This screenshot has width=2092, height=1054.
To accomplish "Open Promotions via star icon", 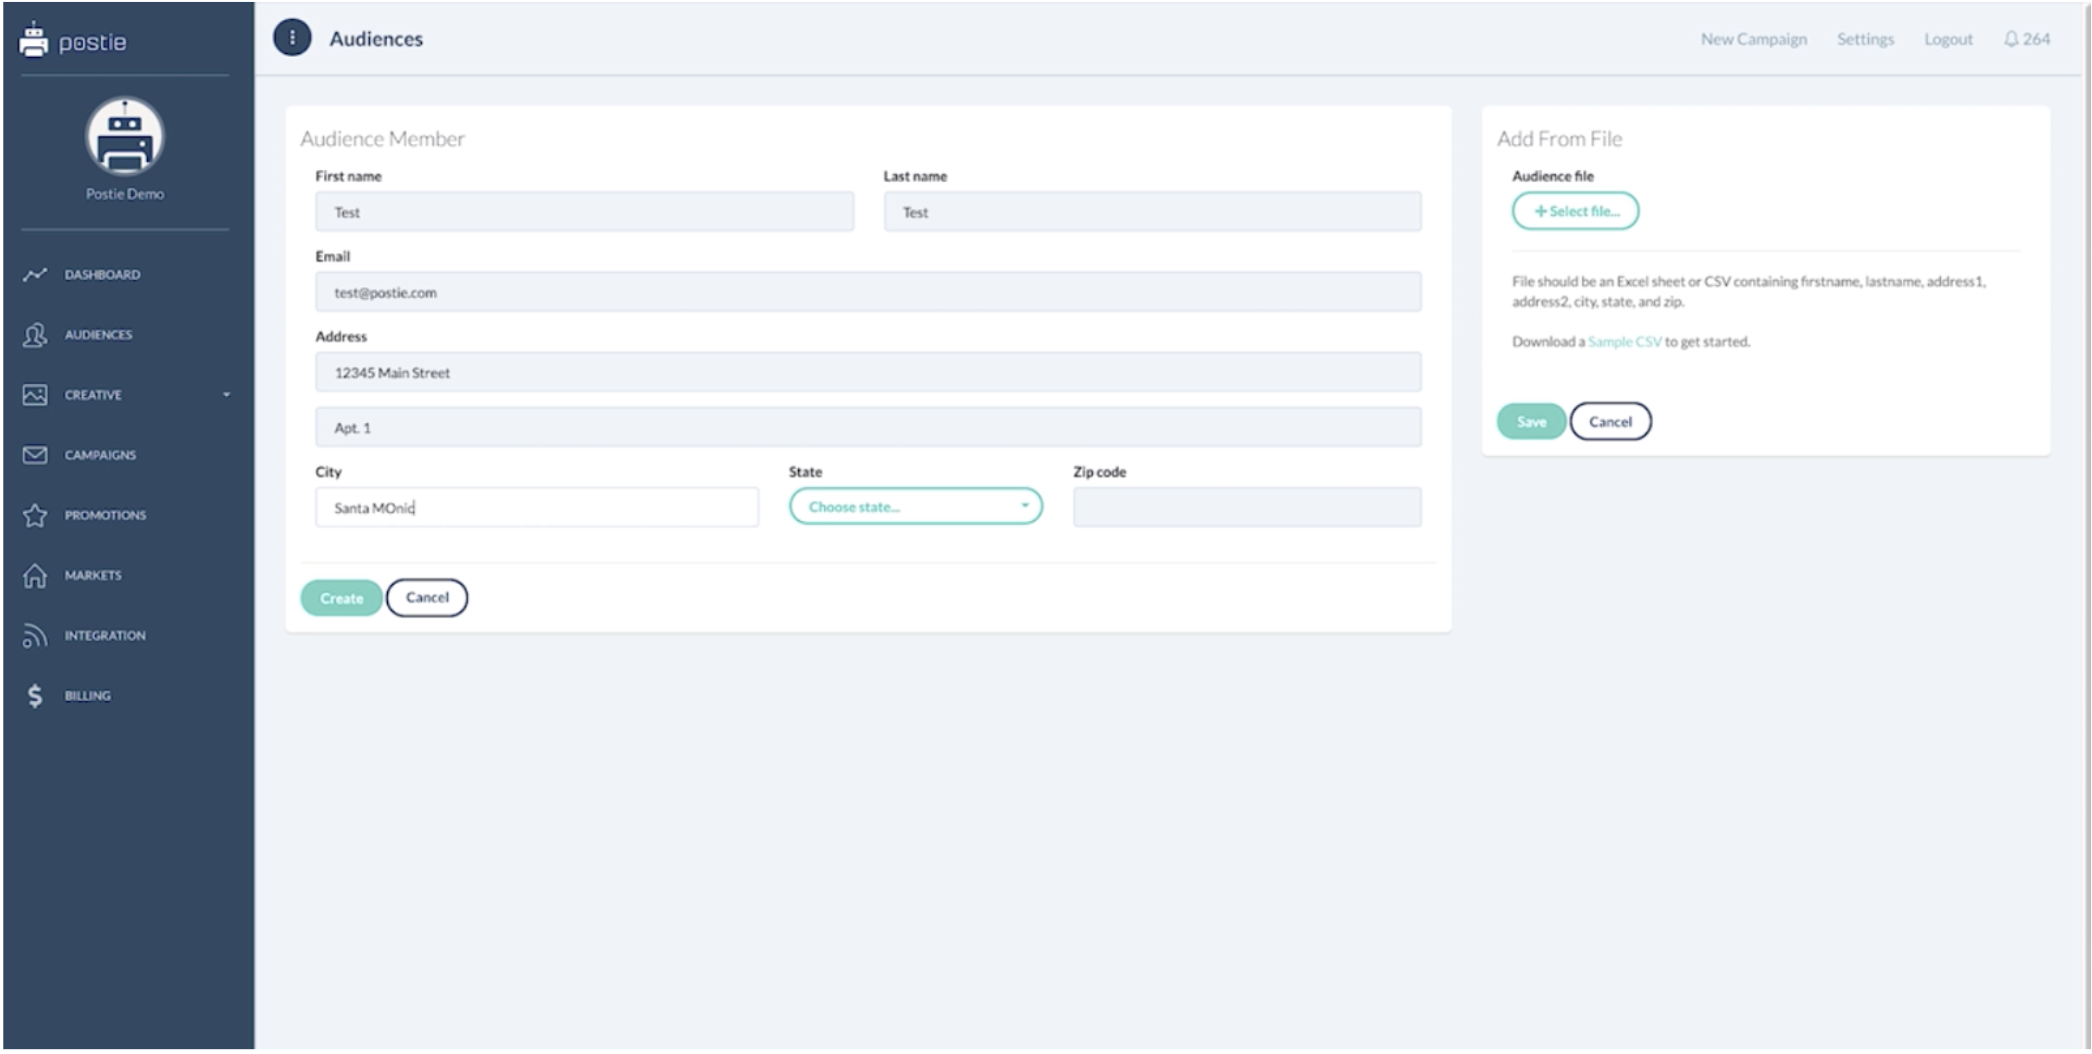I will pyautogui.click(x=35, y=515).
